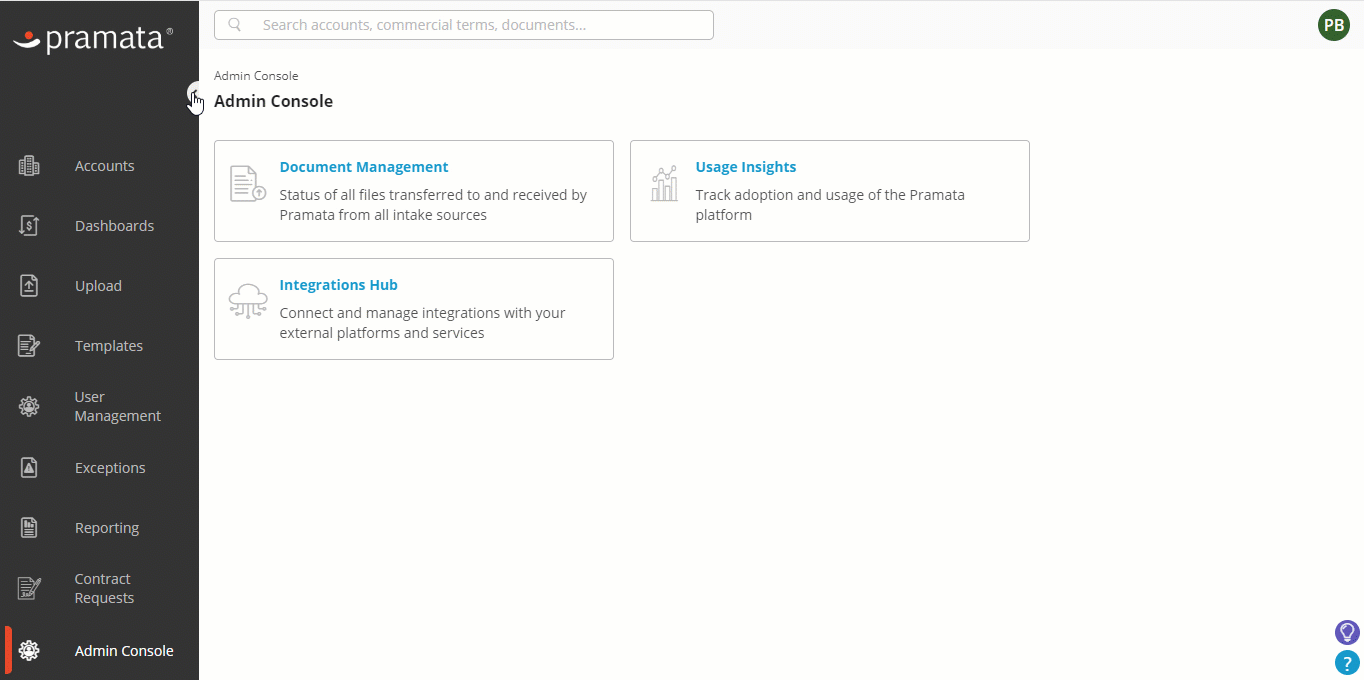Click the purple lightbulb tips icon
Viewport: 1364px width, 680px height.
click(1347, 632)
